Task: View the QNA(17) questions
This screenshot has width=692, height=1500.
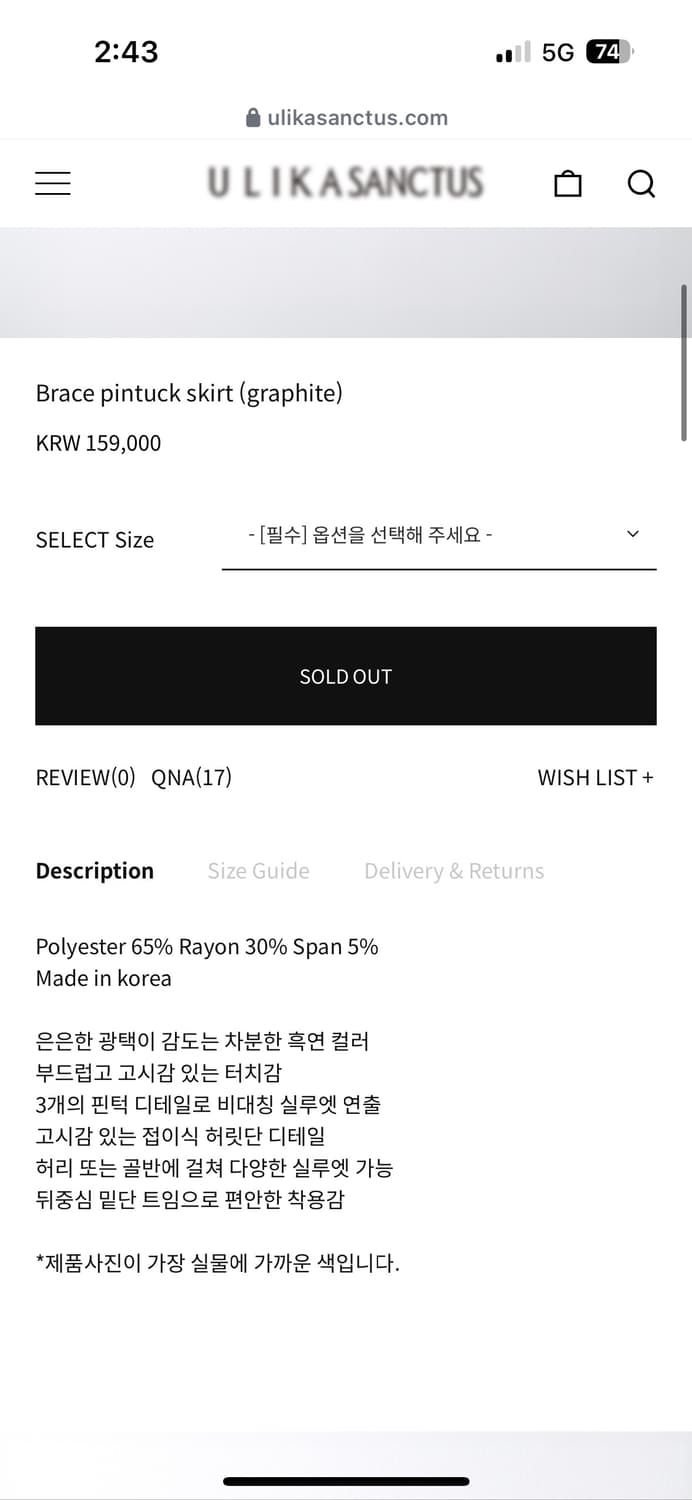Action: click(x=192, y=777)
